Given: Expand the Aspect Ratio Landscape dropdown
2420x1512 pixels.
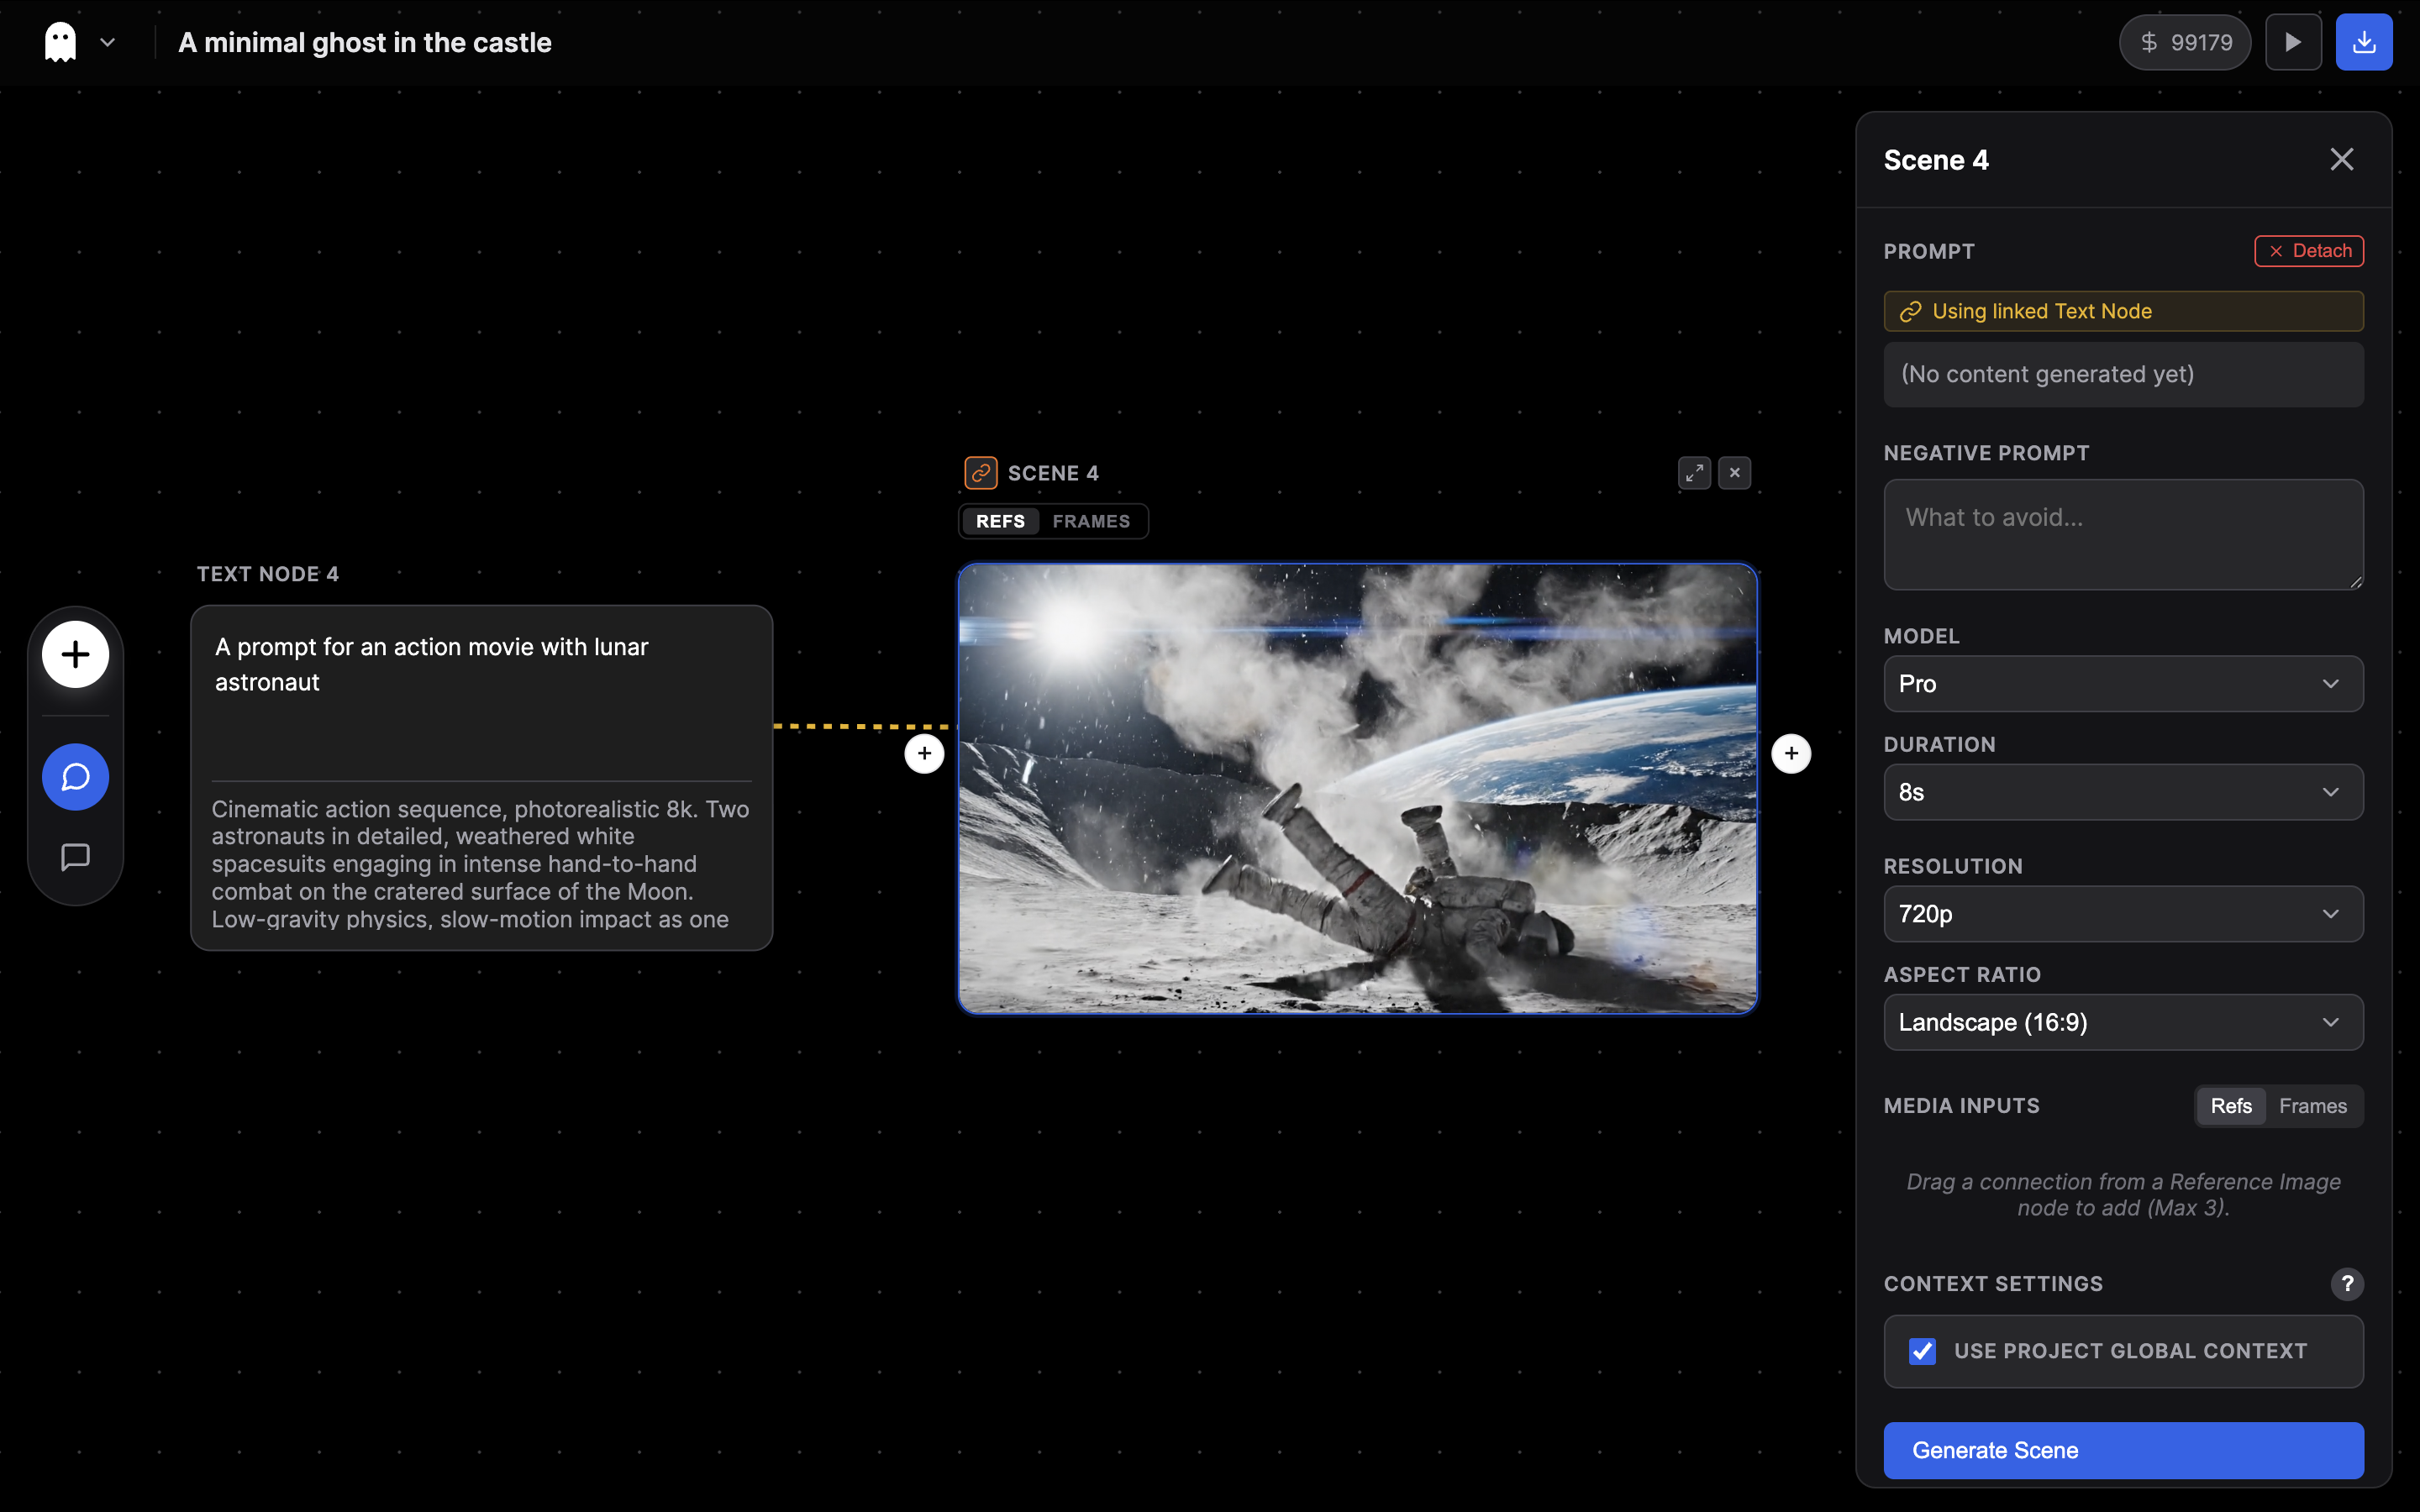Looking at the screenshot, I should pyautogui.click(x=2123, y=1022).
